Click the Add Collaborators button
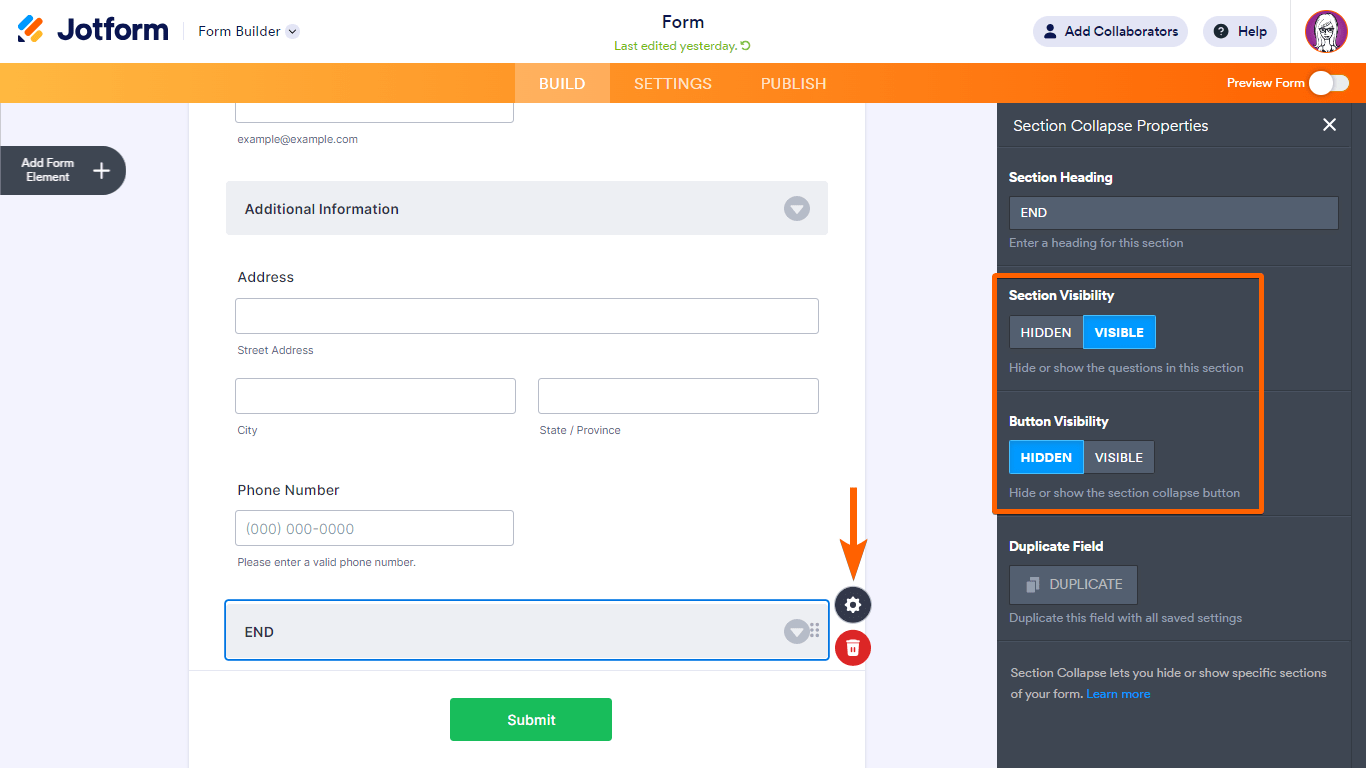The height and width of the screenshot is (768, 1366). coord(1110,31)
